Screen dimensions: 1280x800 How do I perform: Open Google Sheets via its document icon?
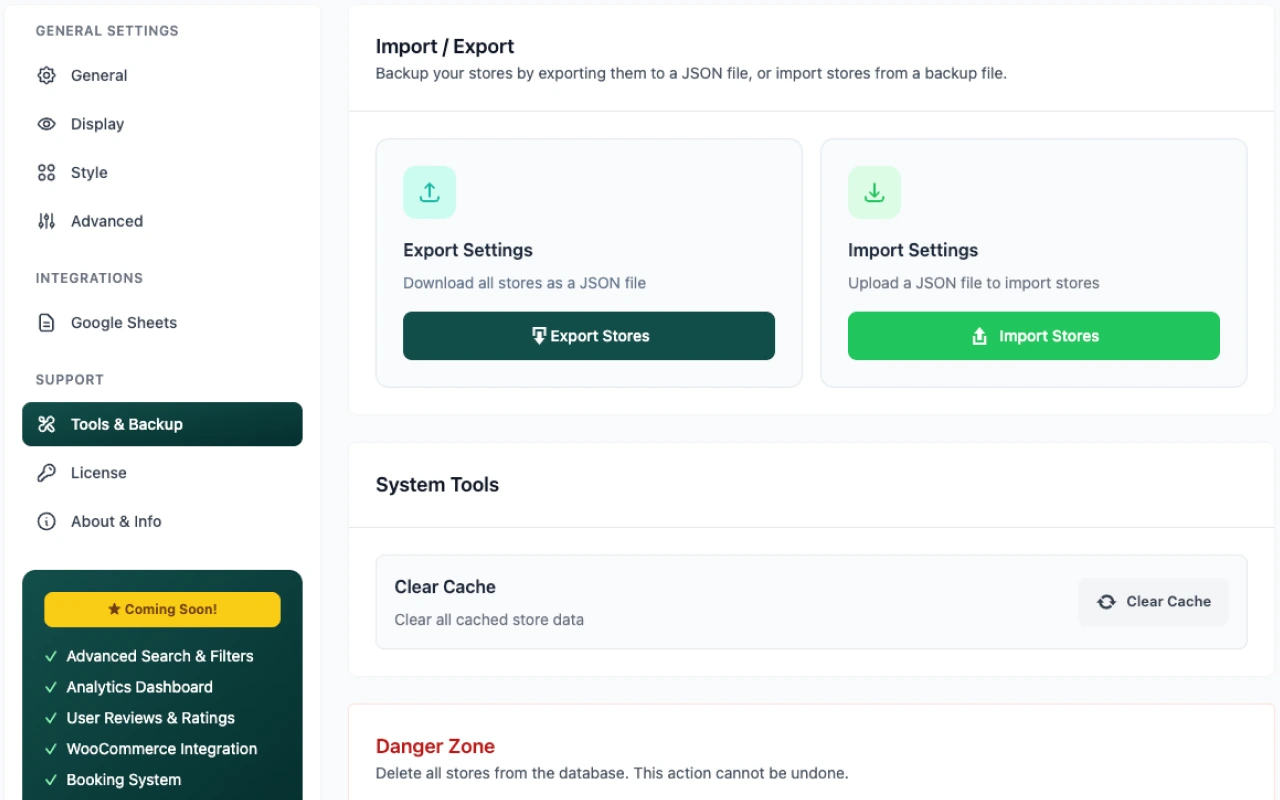coord(46,322)
